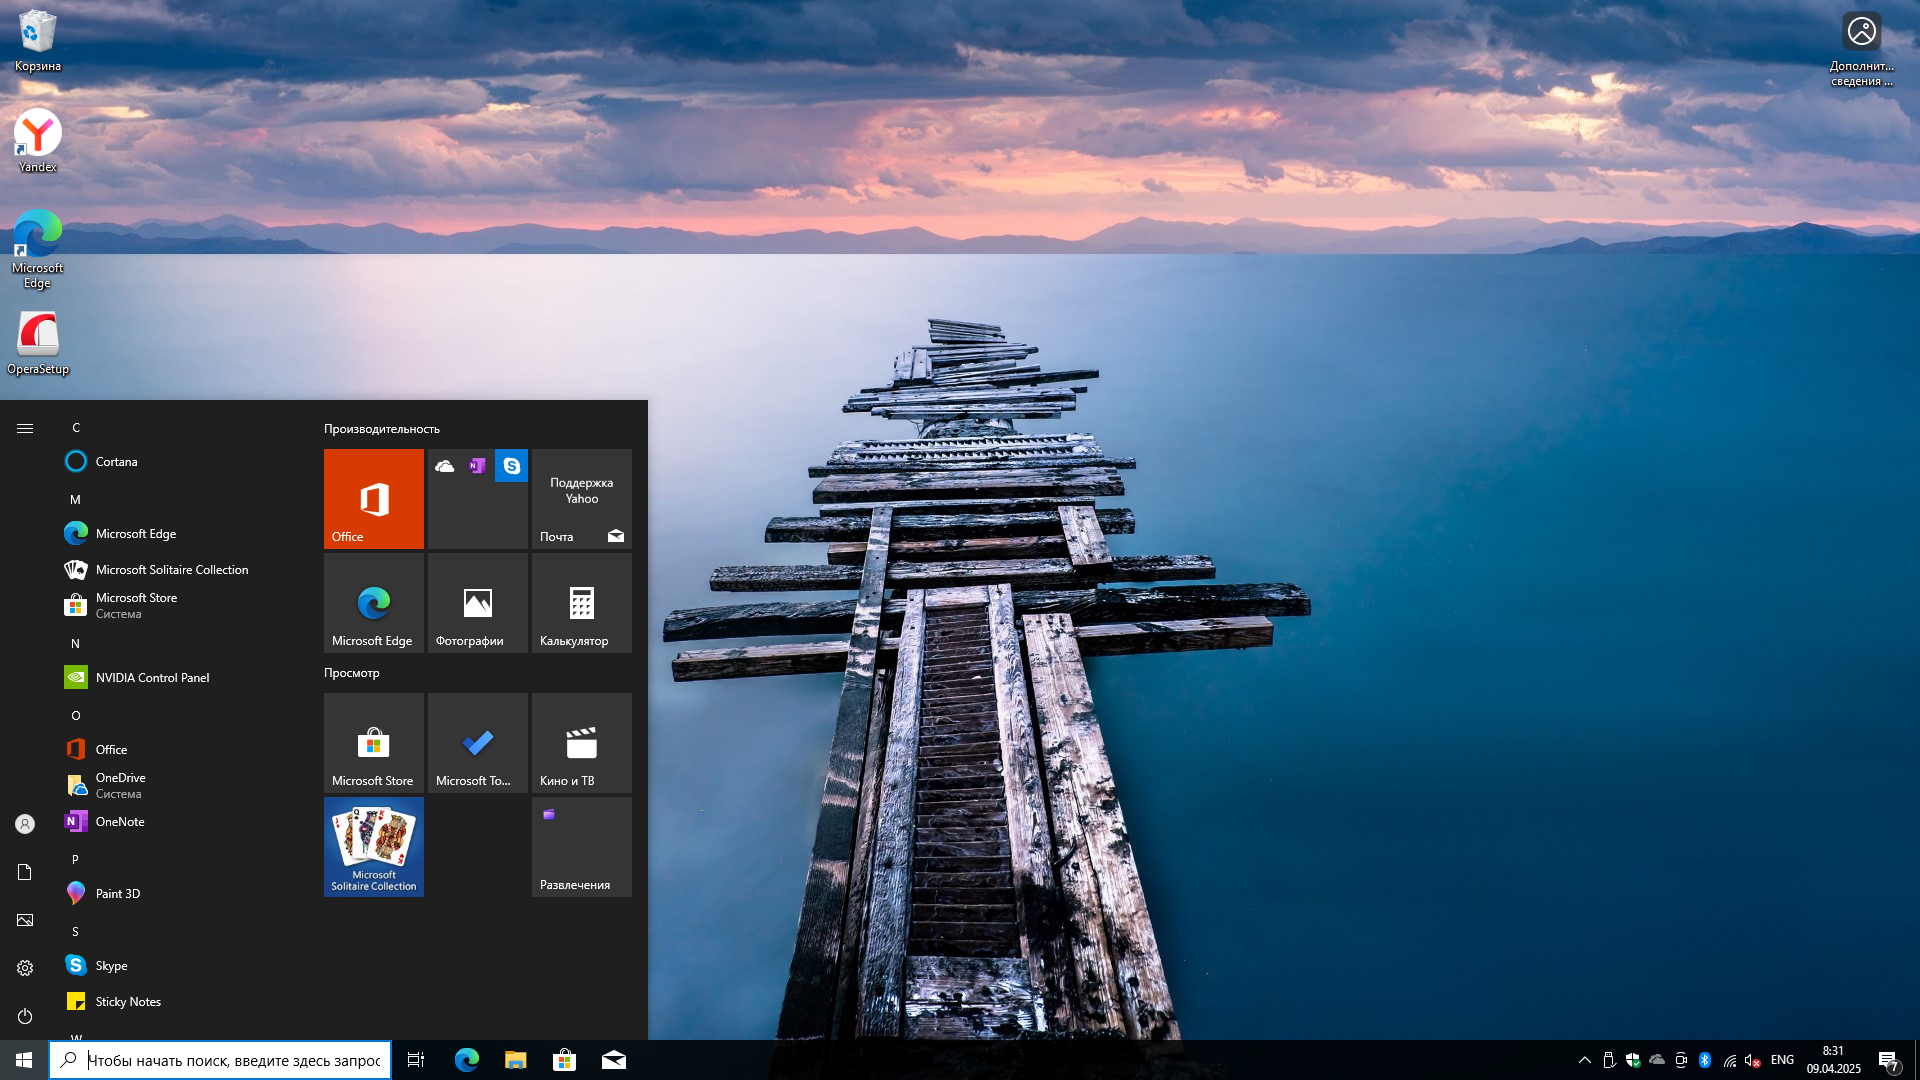Image resolution: width=1920 pixels, height=1080 pixels.
Task: Launch Paint 3D from the app list
Action: [117, 894]
